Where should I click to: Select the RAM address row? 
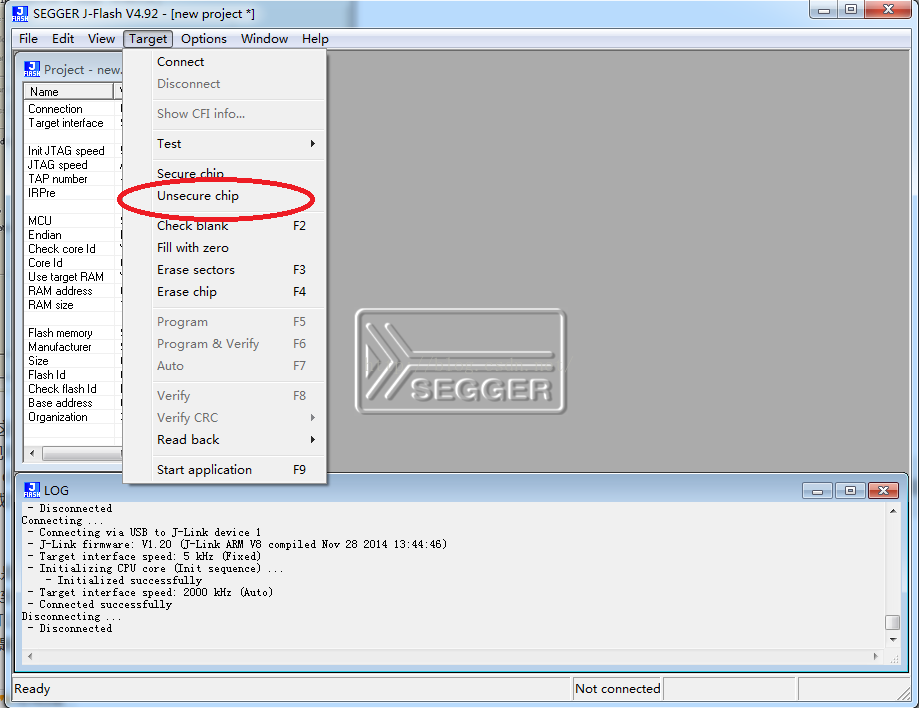73,291
